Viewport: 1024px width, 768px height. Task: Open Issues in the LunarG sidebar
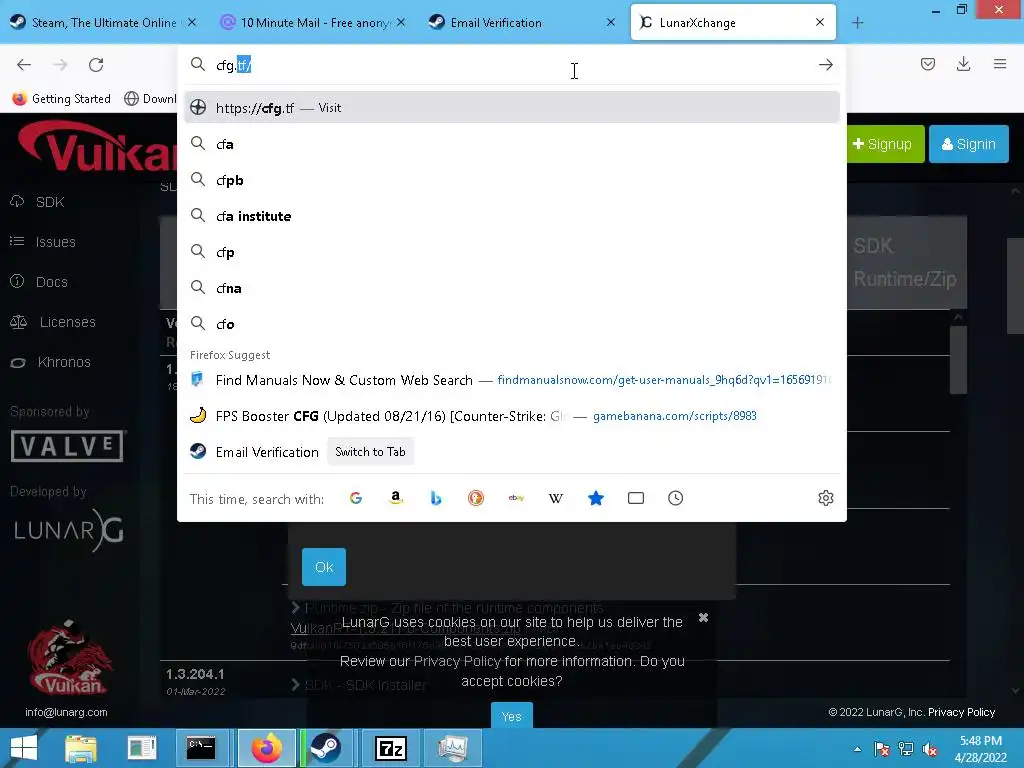click(55, 242)
